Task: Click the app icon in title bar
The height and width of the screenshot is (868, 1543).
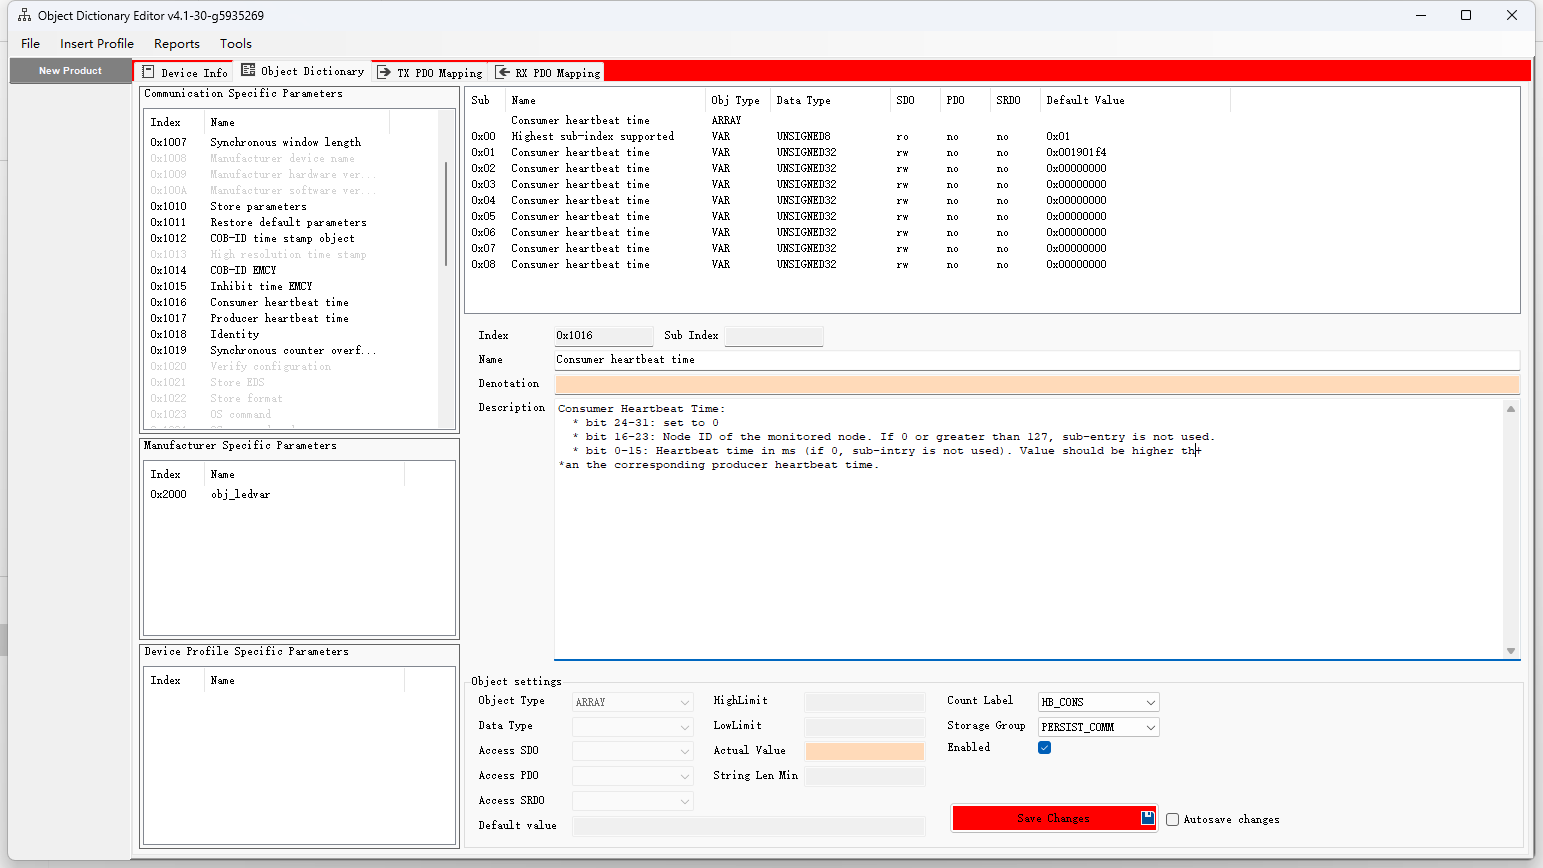Action: pyautogui.click(x=24, y=15)
